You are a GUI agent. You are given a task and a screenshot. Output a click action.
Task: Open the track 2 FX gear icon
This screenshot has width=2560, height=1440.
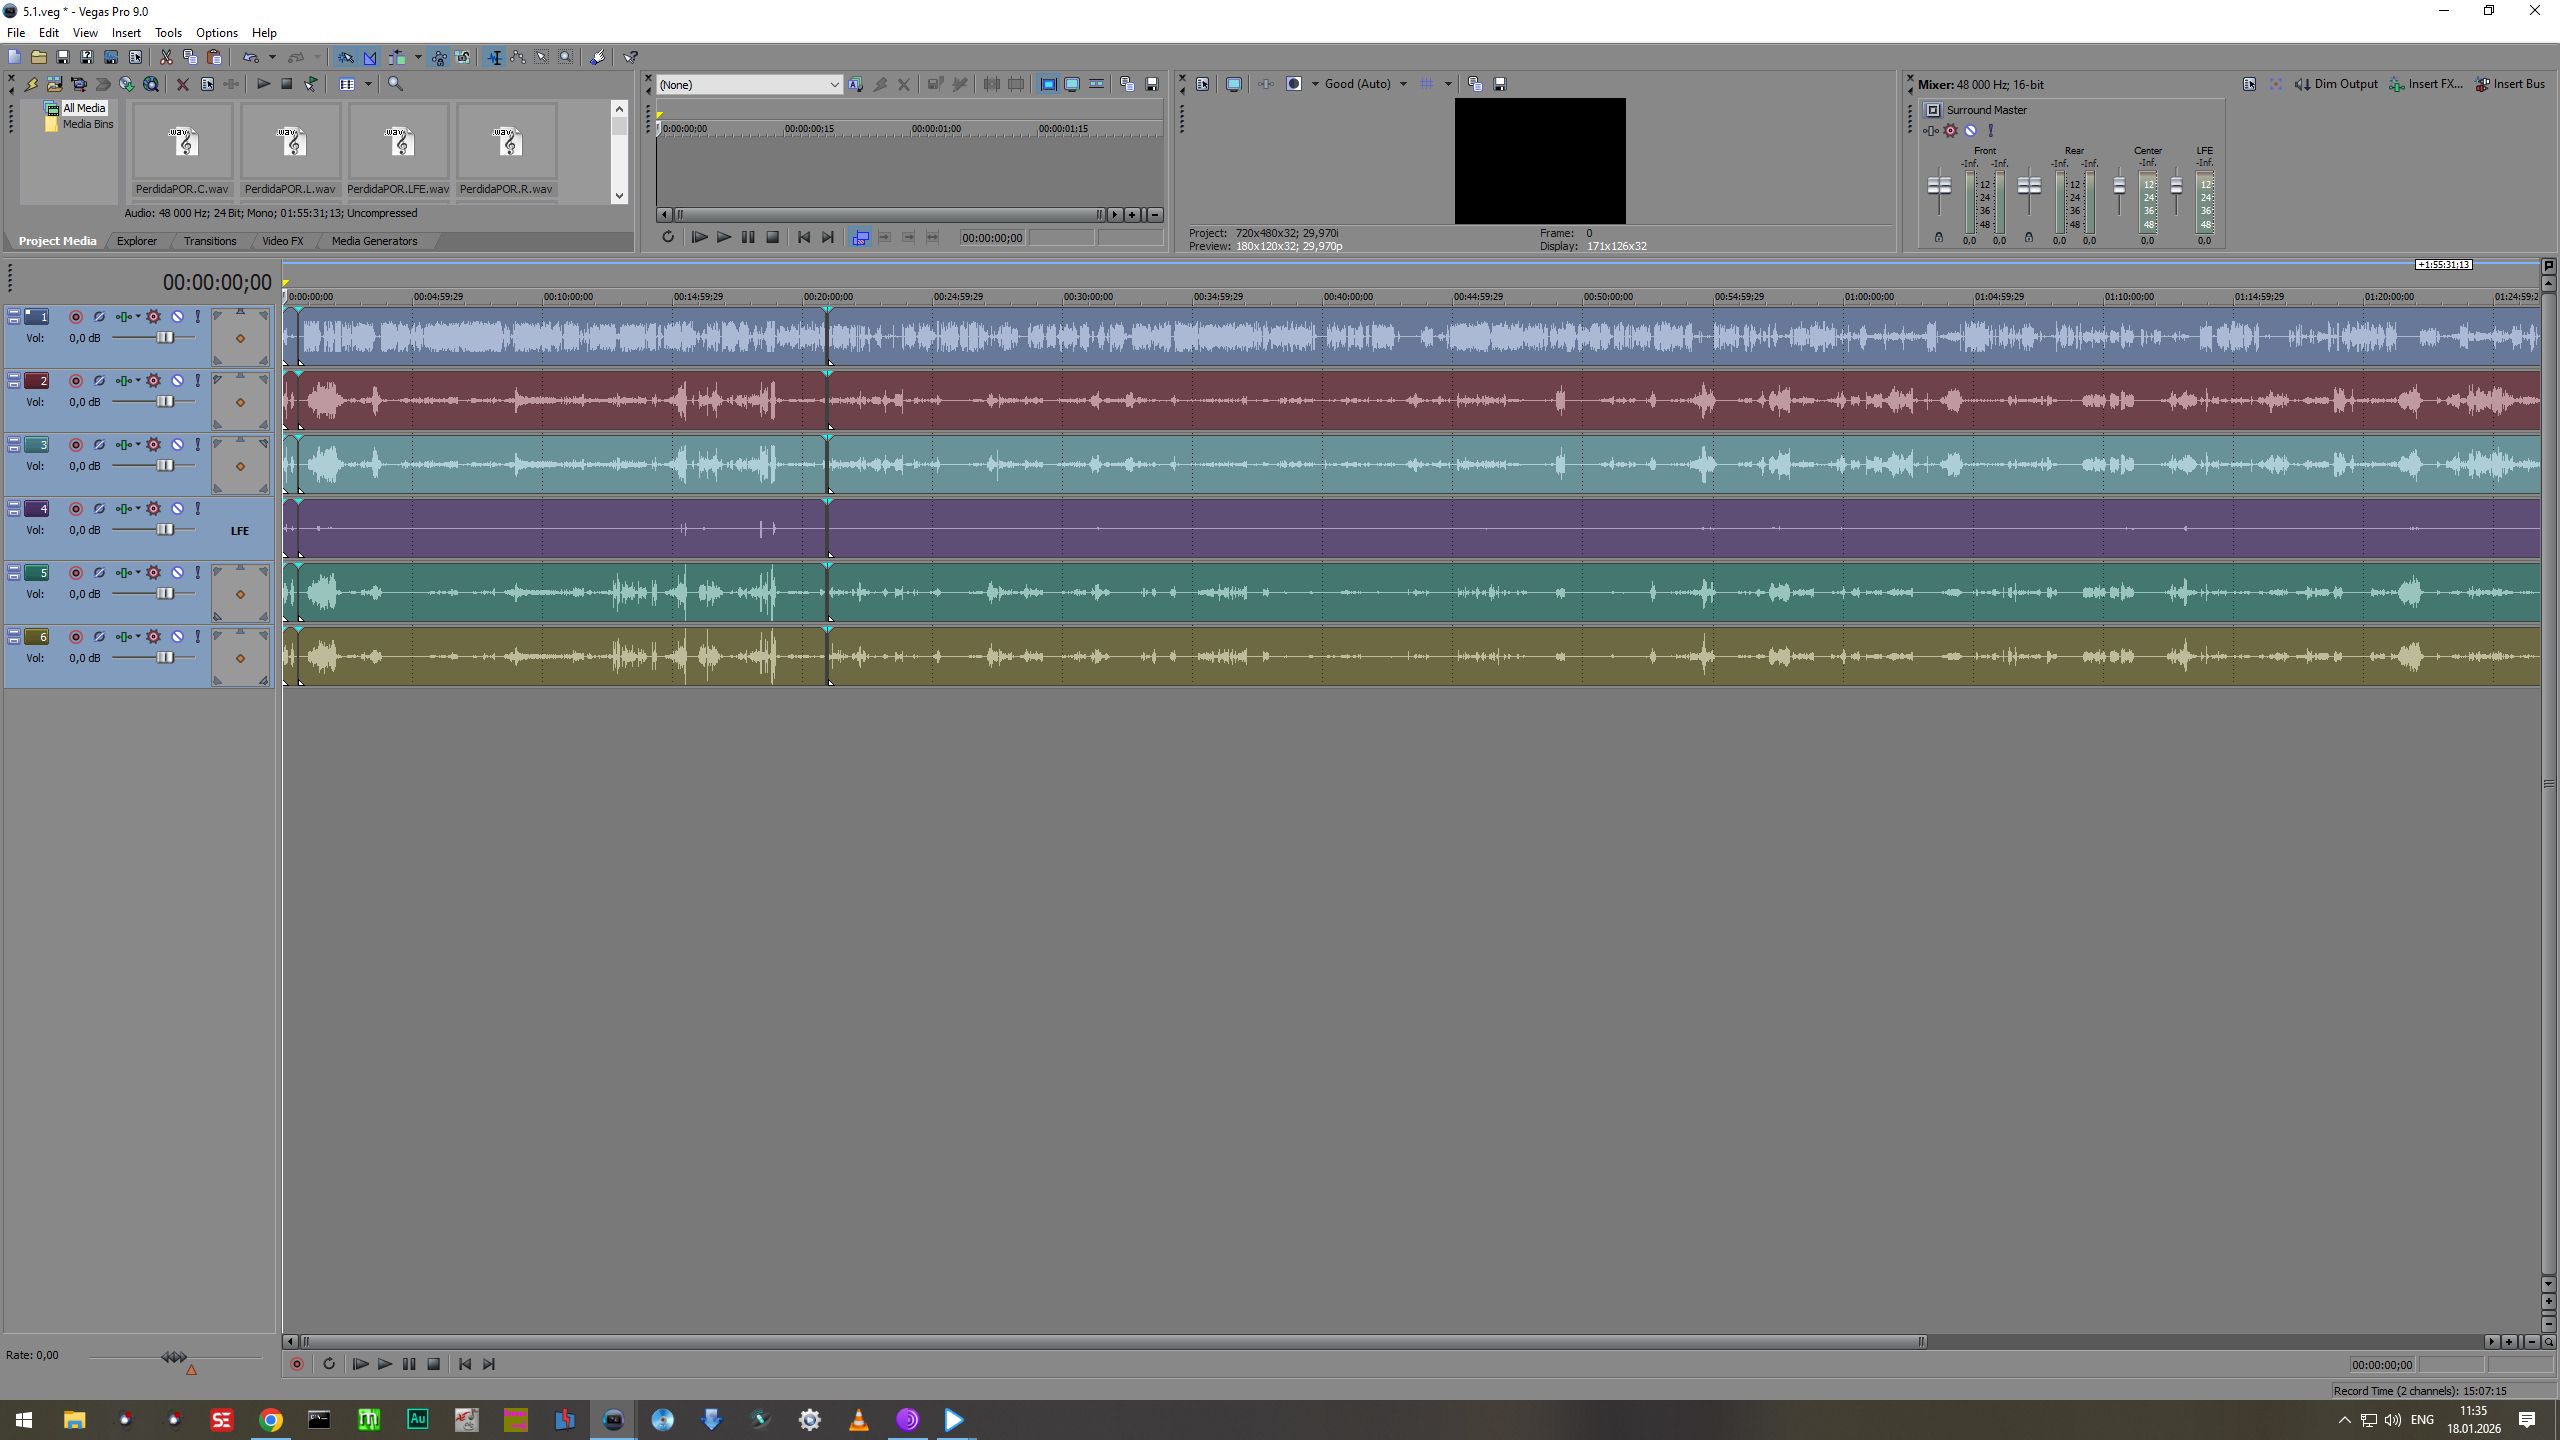coord(153,381)
